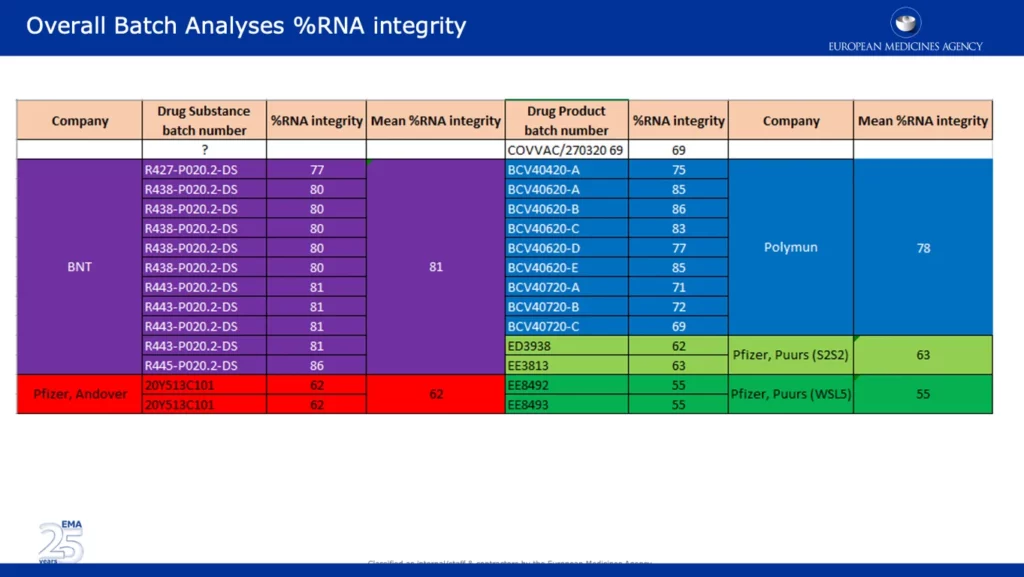Click batch number R445-P020.2-DS

click(x=191, y=365)
